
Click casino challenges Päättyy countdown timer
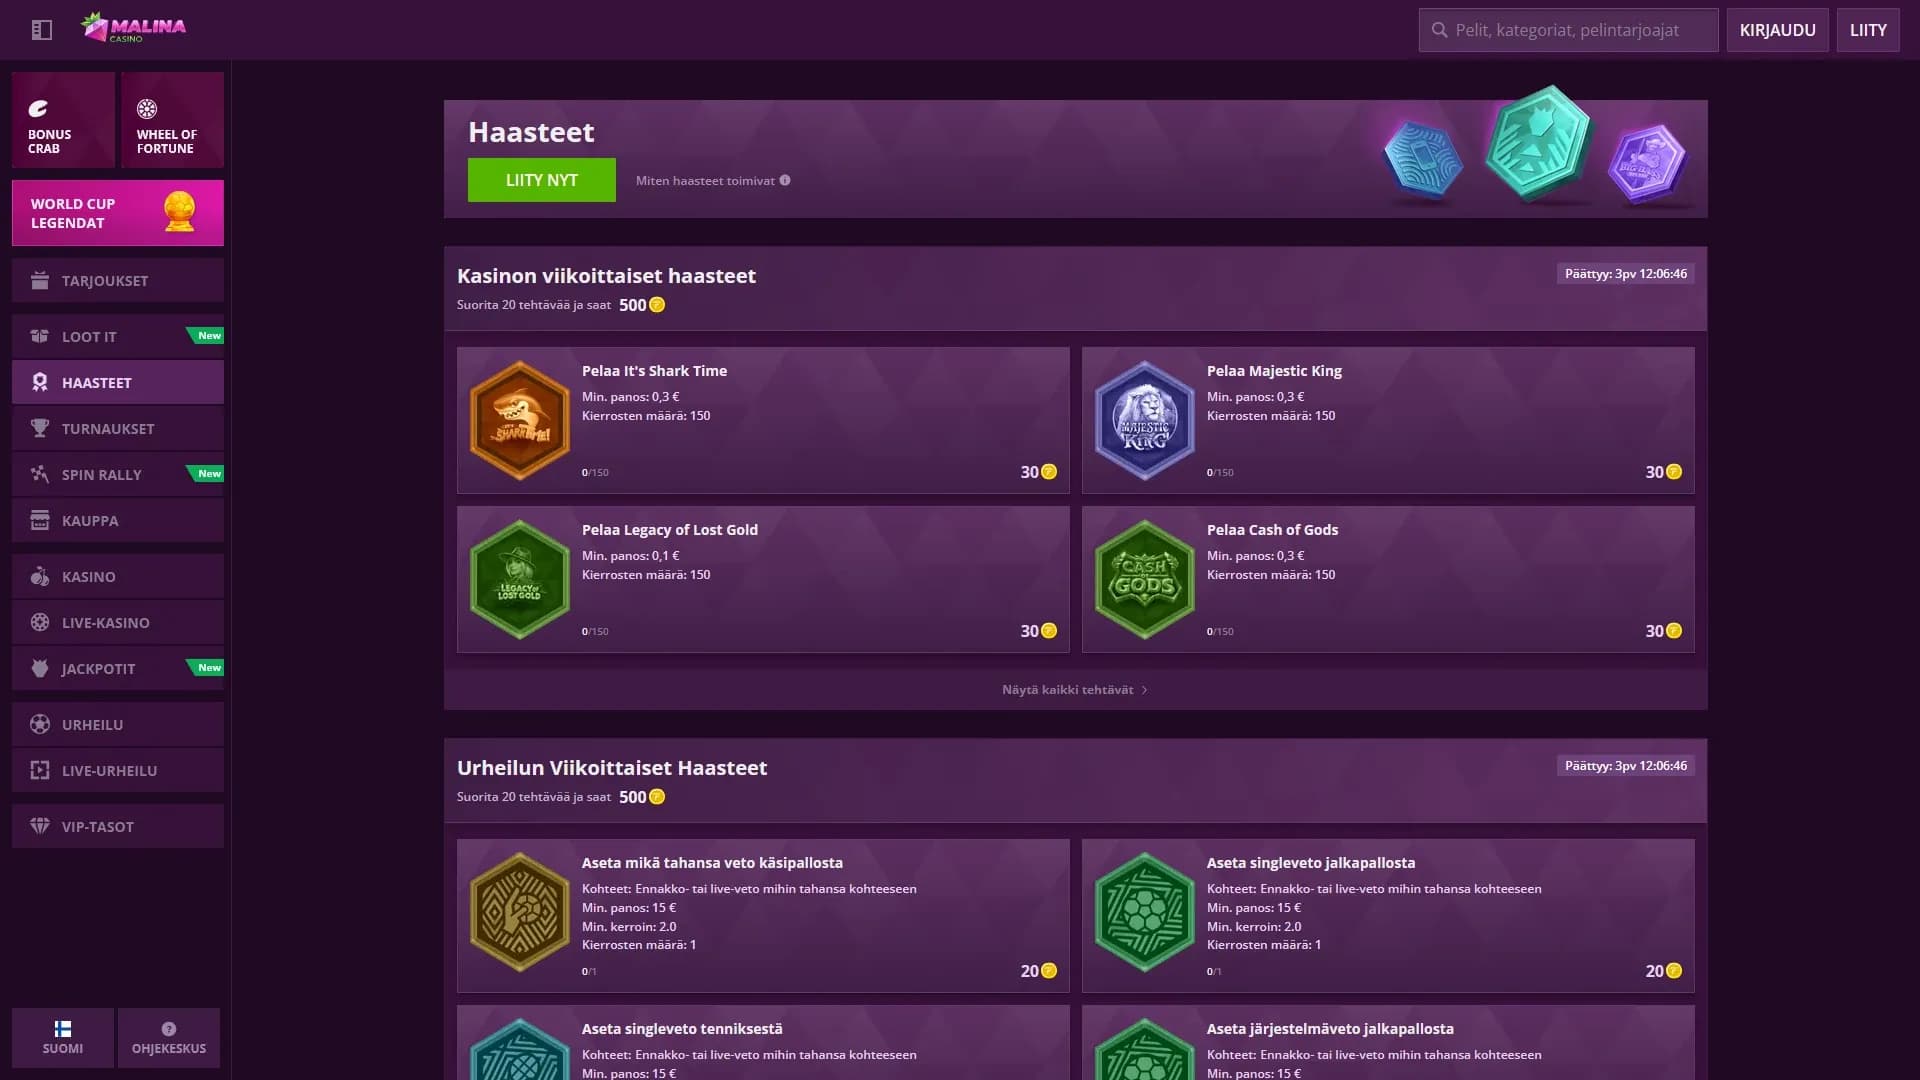click(1626, 274)
